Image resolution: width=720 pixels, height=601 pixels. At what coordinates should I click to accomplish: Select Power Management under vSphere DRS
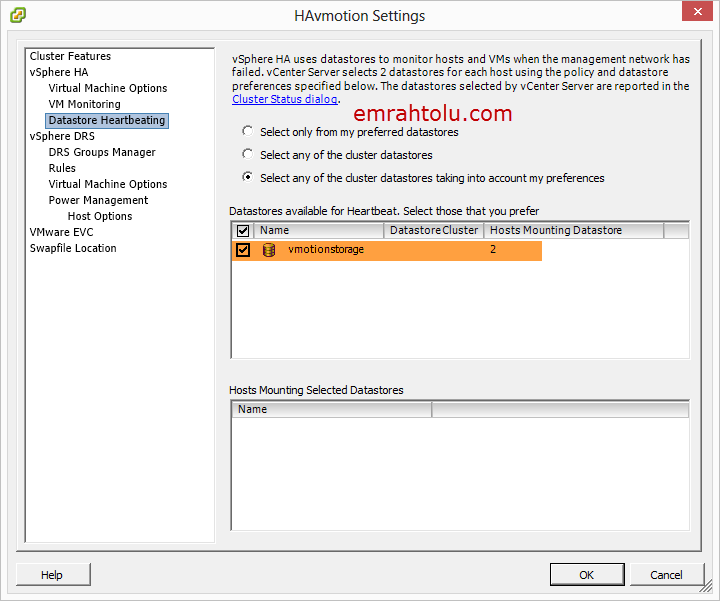[98, 201]
